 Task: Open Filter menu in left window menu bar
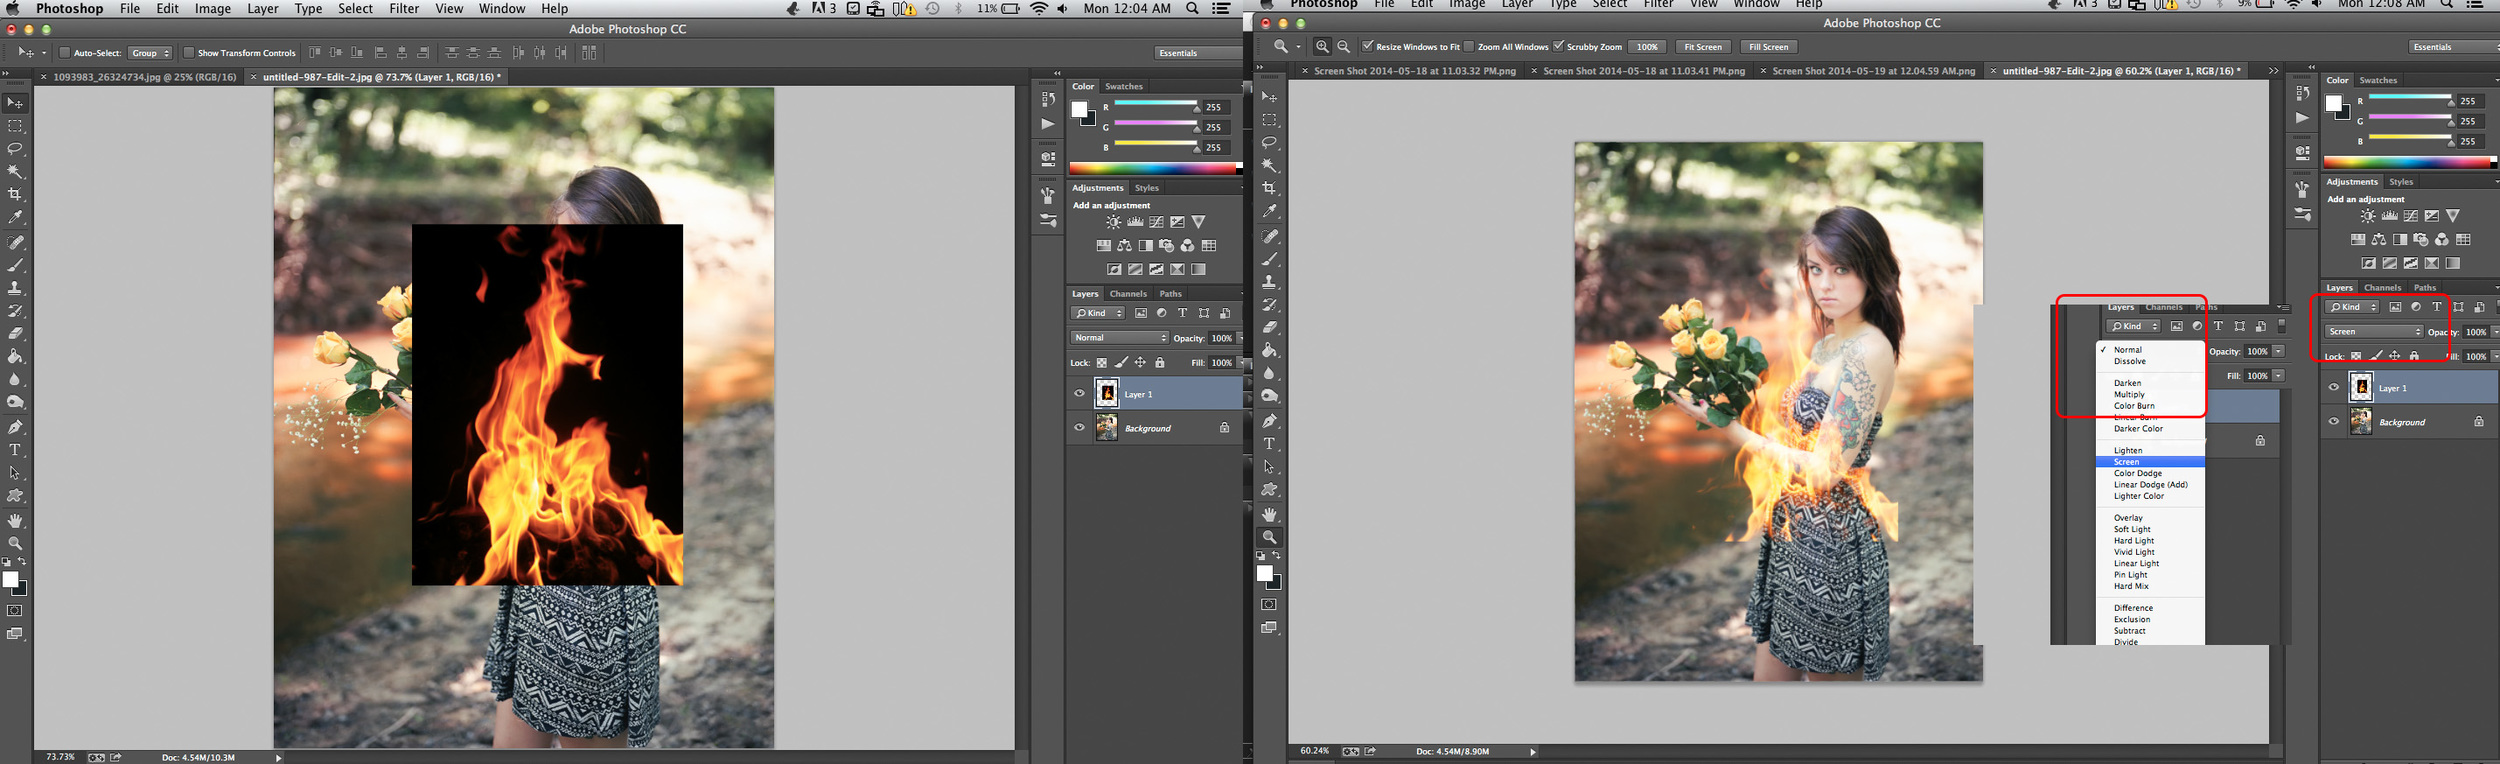(x=404, y=9)
